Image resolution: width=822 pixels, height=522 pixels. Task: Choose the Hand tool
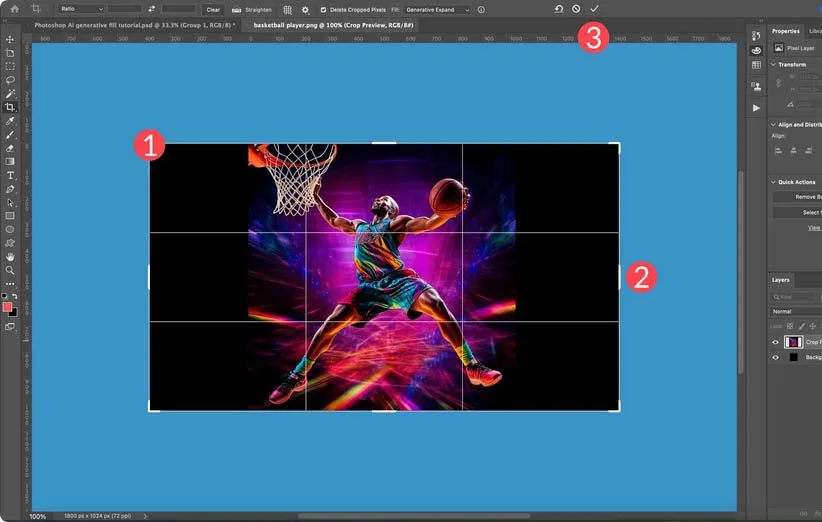click(10, 257)
